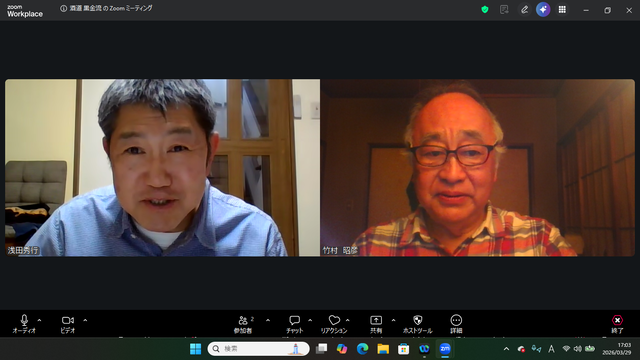Click the taskbar 検索 search box
Viewport: 640px width, 360px height.
258,349
